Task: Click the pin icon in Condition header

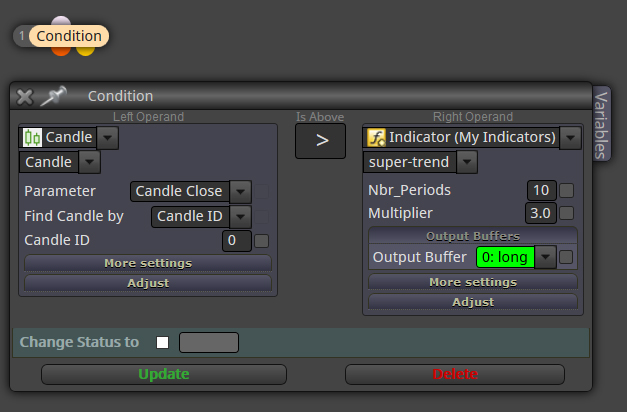Action: [54, 96]
